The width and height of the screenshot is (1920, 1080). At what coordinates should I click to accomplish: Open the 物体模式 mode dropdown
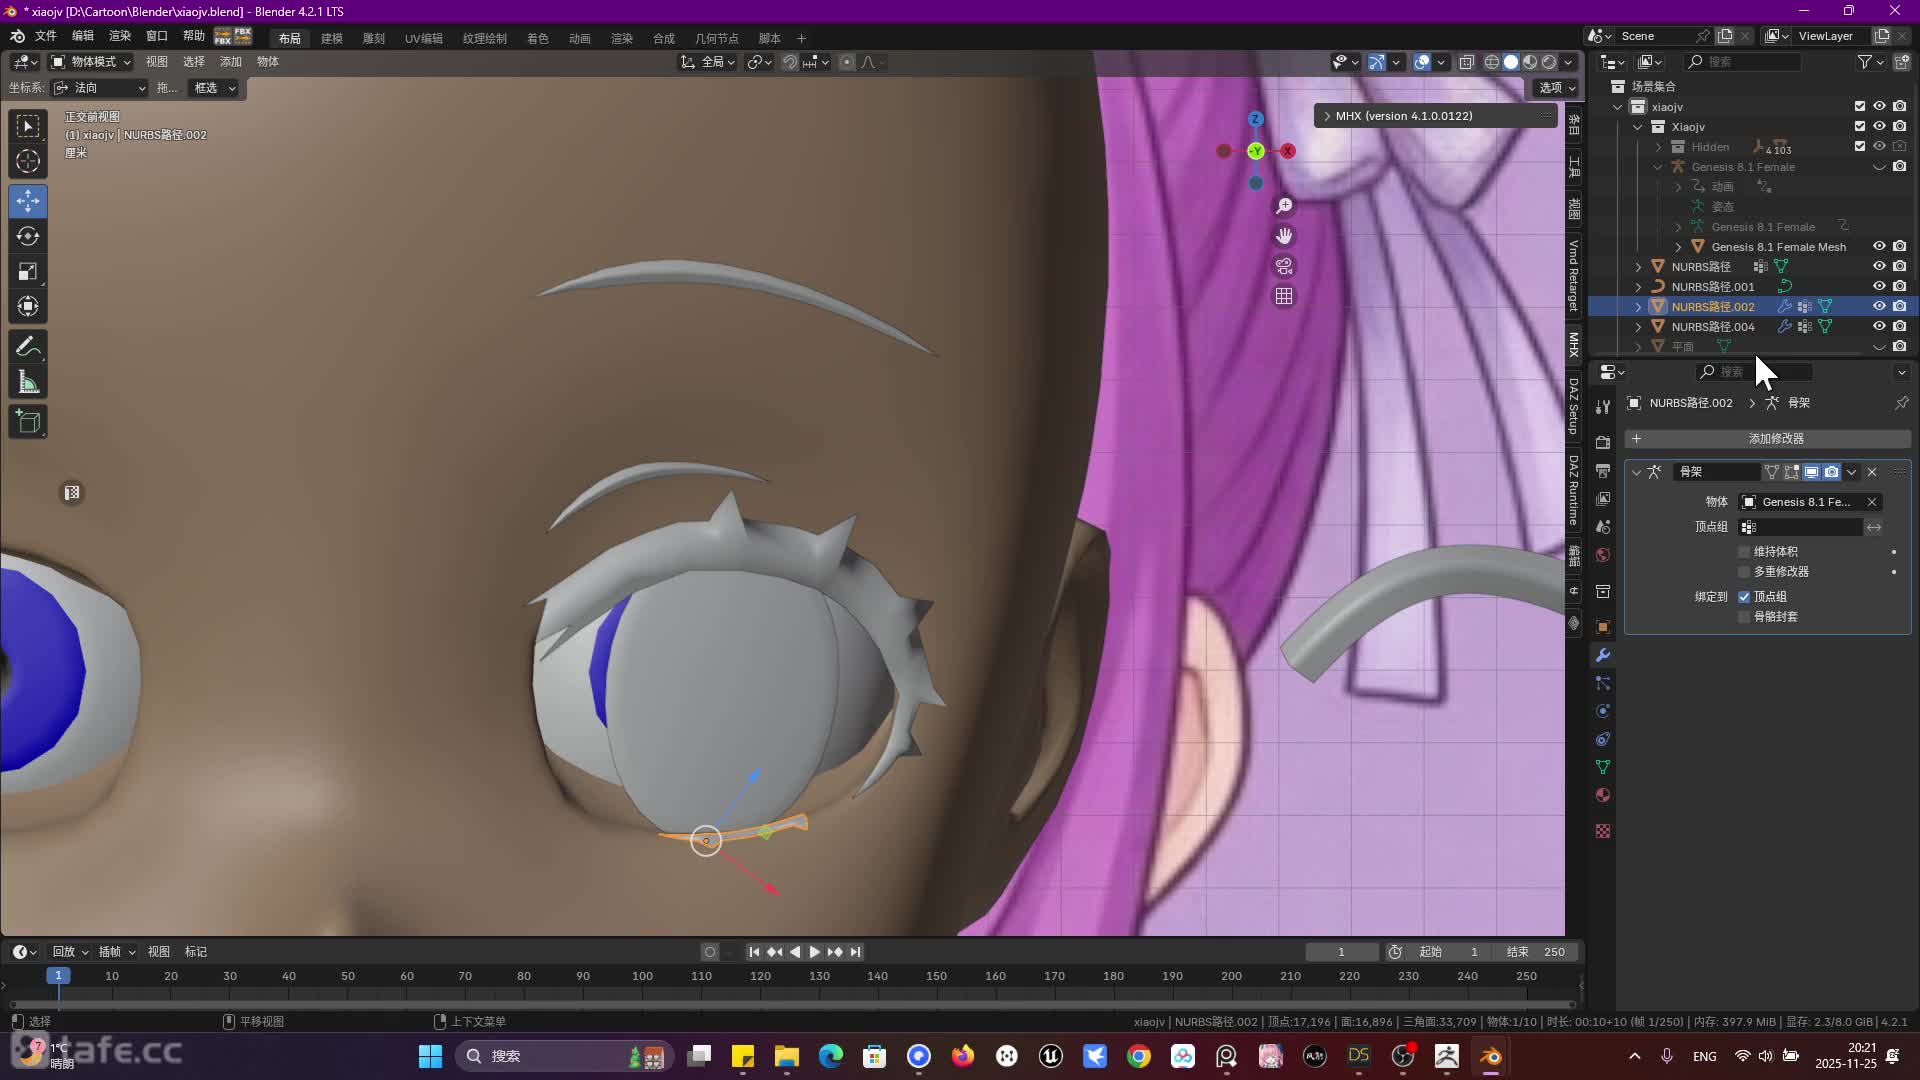(91, 62)
